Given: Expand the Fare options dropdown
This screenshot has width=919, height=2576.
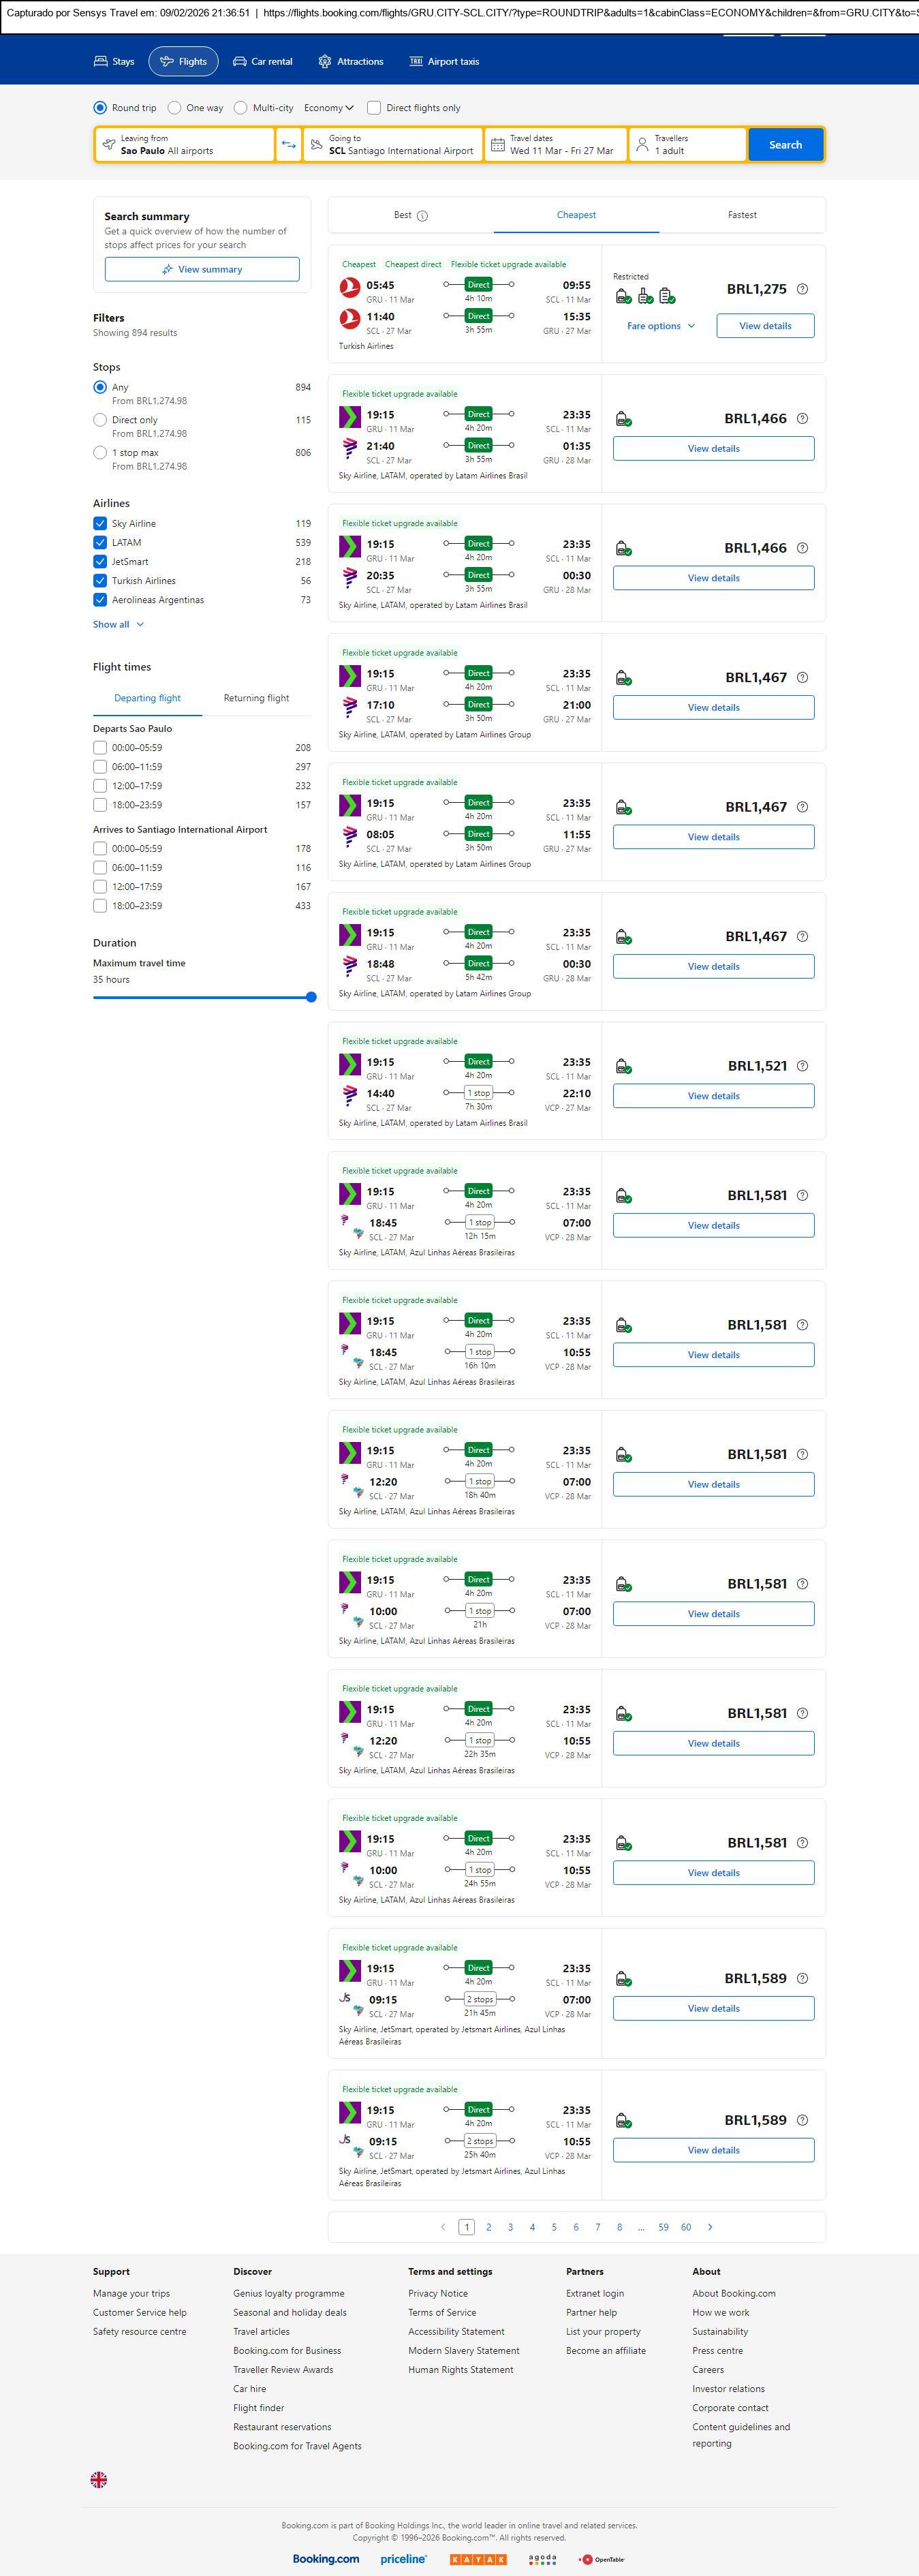Looking at the screenshot, I should coord(660,326).
